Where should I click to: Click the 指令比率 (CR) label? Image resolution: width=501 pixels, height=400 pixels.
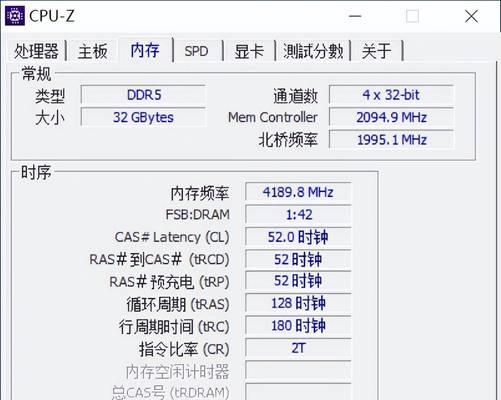(x=184, y=349)
